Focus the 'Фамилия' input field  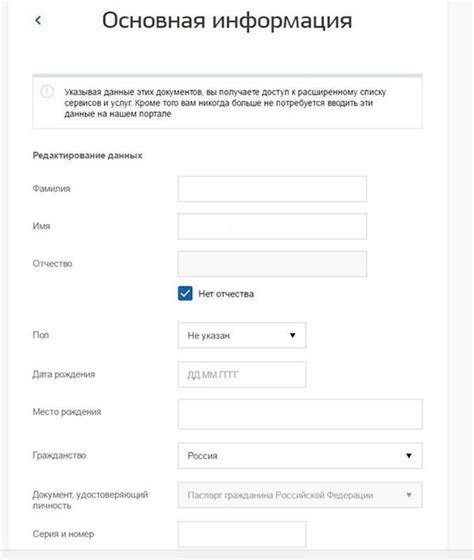click(x=272, y=189)
